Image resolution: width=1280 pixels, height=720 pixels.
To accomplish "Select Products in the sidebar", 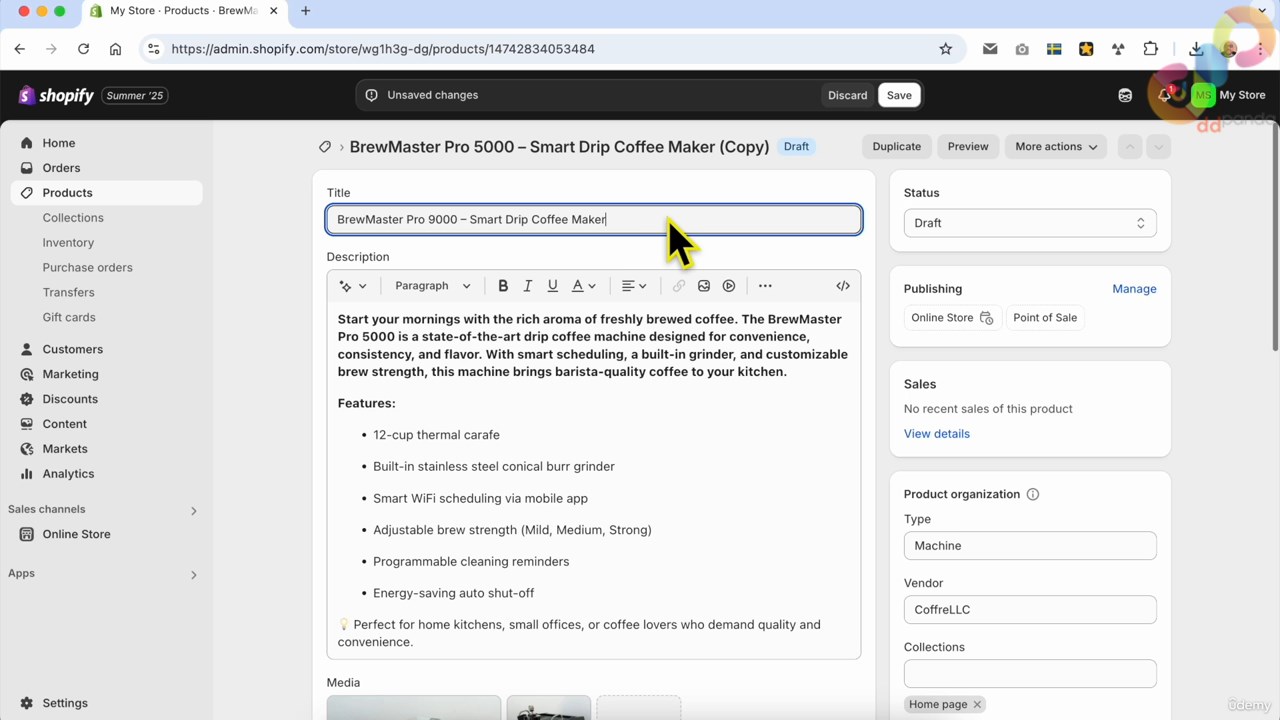I will point(106,193).
